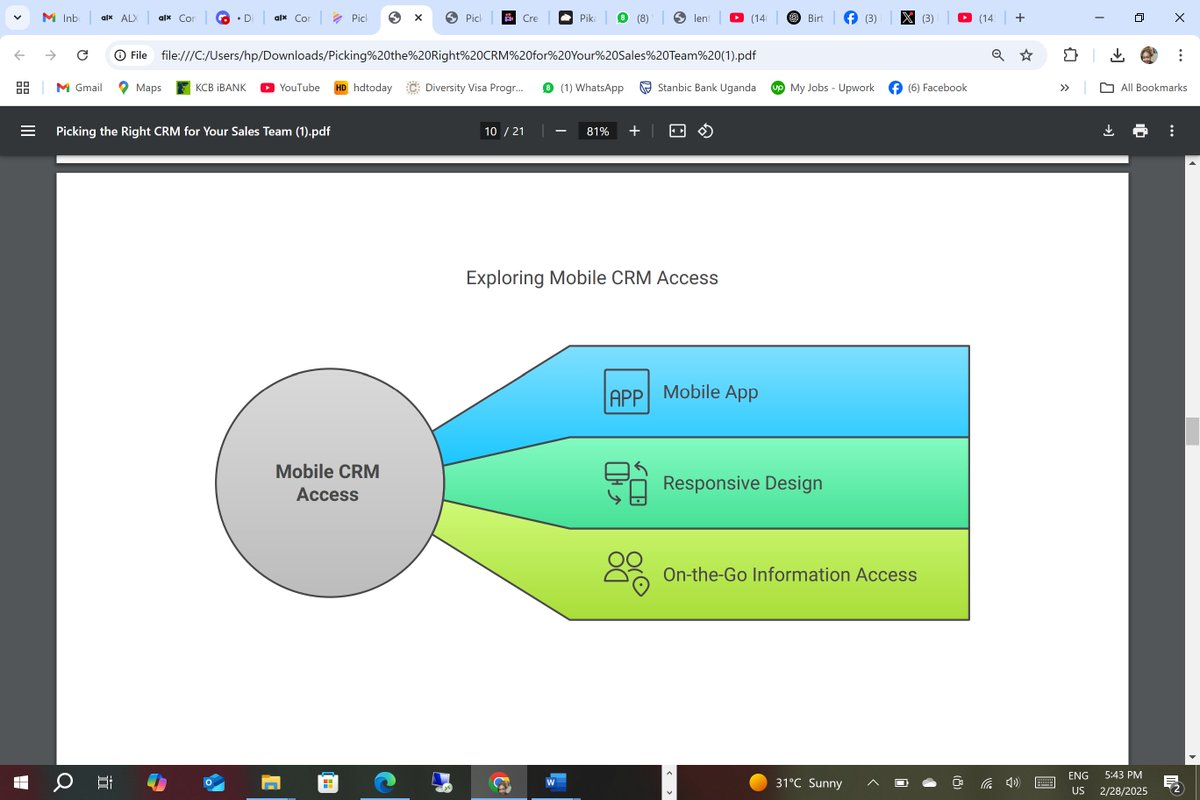The width and height of the screenshot is (1200, 800).
Task: Open the Gmail bookmark
Action: pos(79,87)
